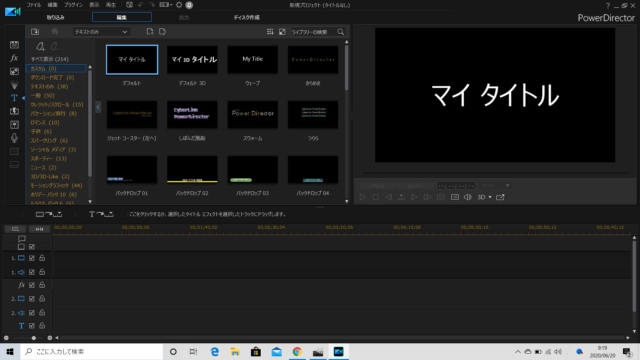Open the second menu in the menu bar
Viewport: 640px width, 360px height.
click(x=52, y=5)
